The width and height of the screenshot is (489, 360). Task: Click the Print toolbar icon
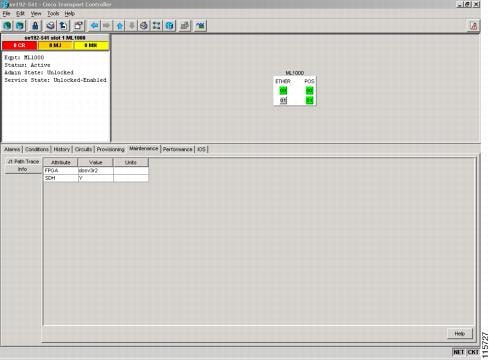[x=50, y=26]
